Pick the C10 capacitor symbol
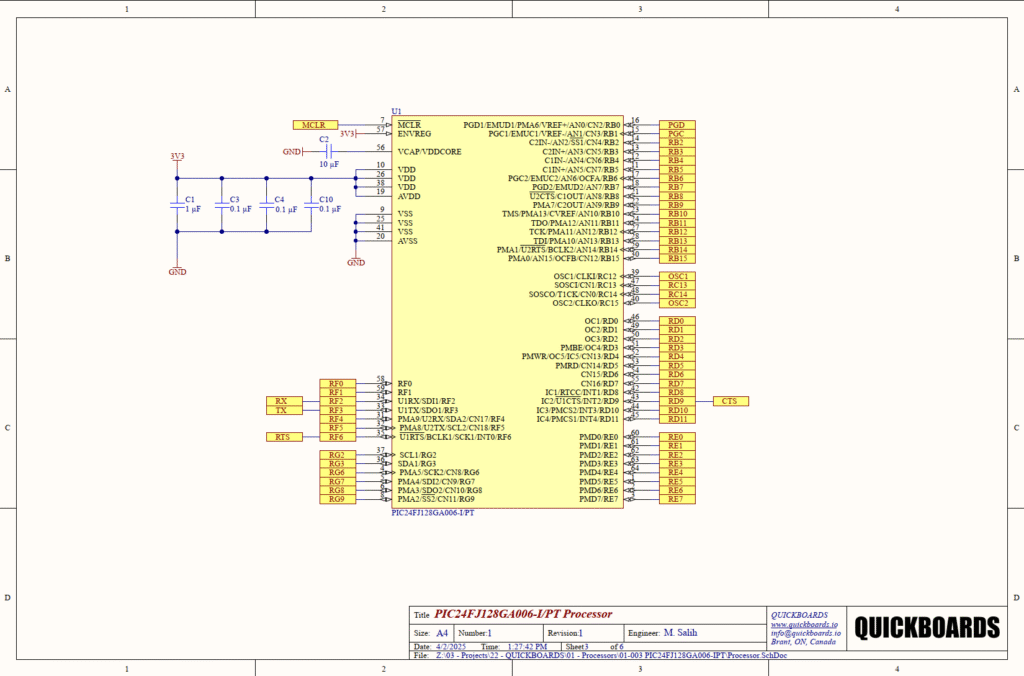The width and height of the screenshot is (1024, 676). point(310,204)
